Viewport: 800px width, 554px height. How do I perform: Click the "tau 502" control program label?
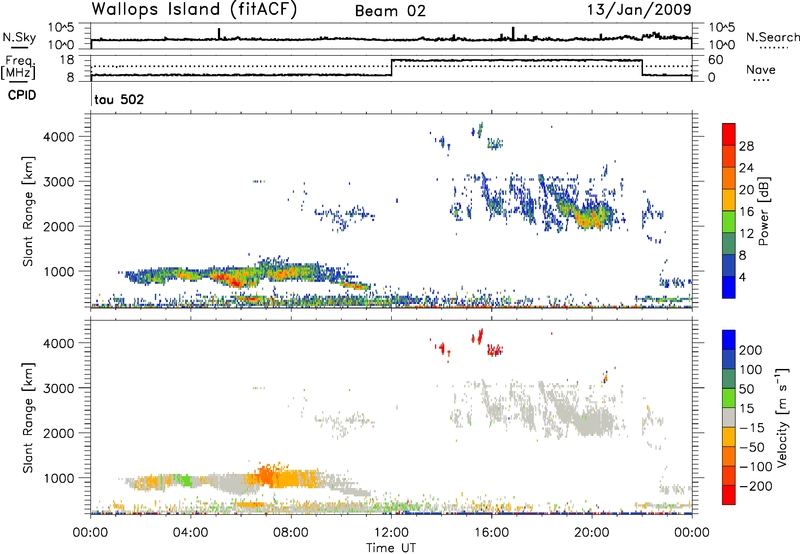(x=119, y=99)
